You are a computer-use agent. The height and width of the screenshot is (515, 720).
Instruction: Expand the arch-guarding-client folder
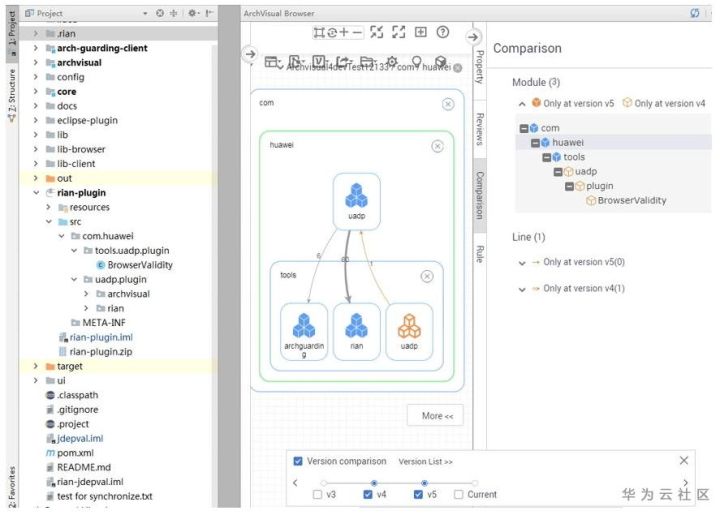(x=36, y=48)
